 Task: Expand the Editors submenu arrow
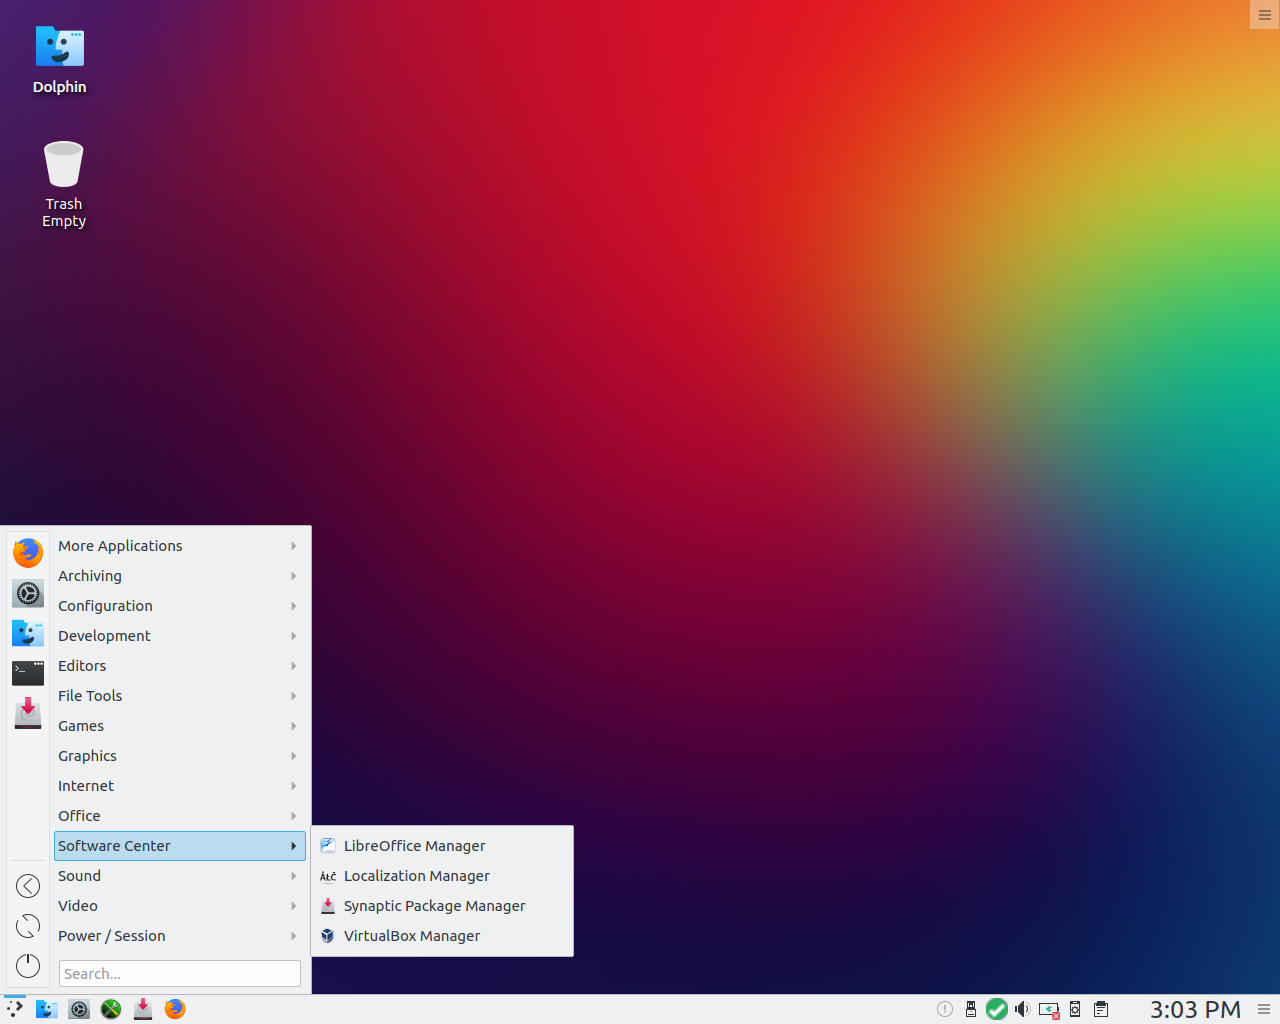point(294,666)
